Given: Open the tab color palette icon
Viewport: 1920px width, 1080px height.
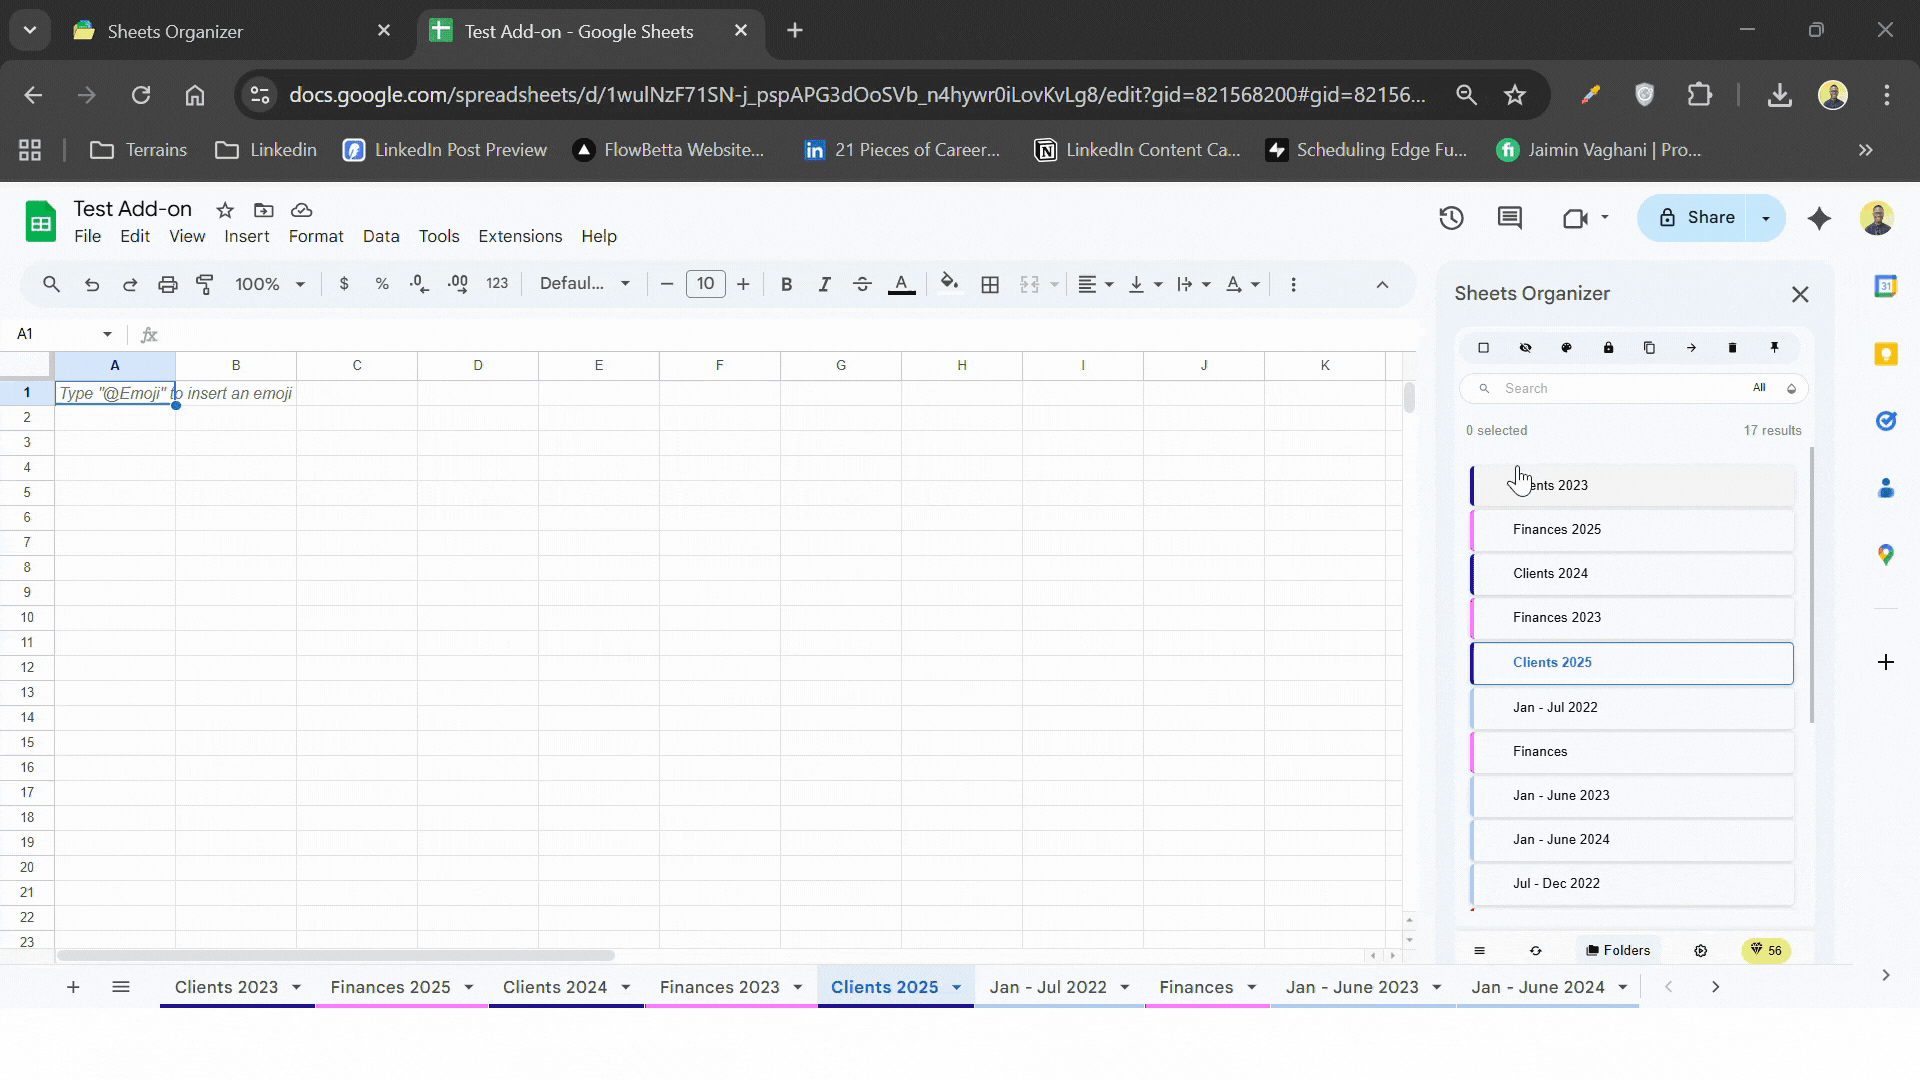Looking at the screenshot, I should [x=1567, y=347].
